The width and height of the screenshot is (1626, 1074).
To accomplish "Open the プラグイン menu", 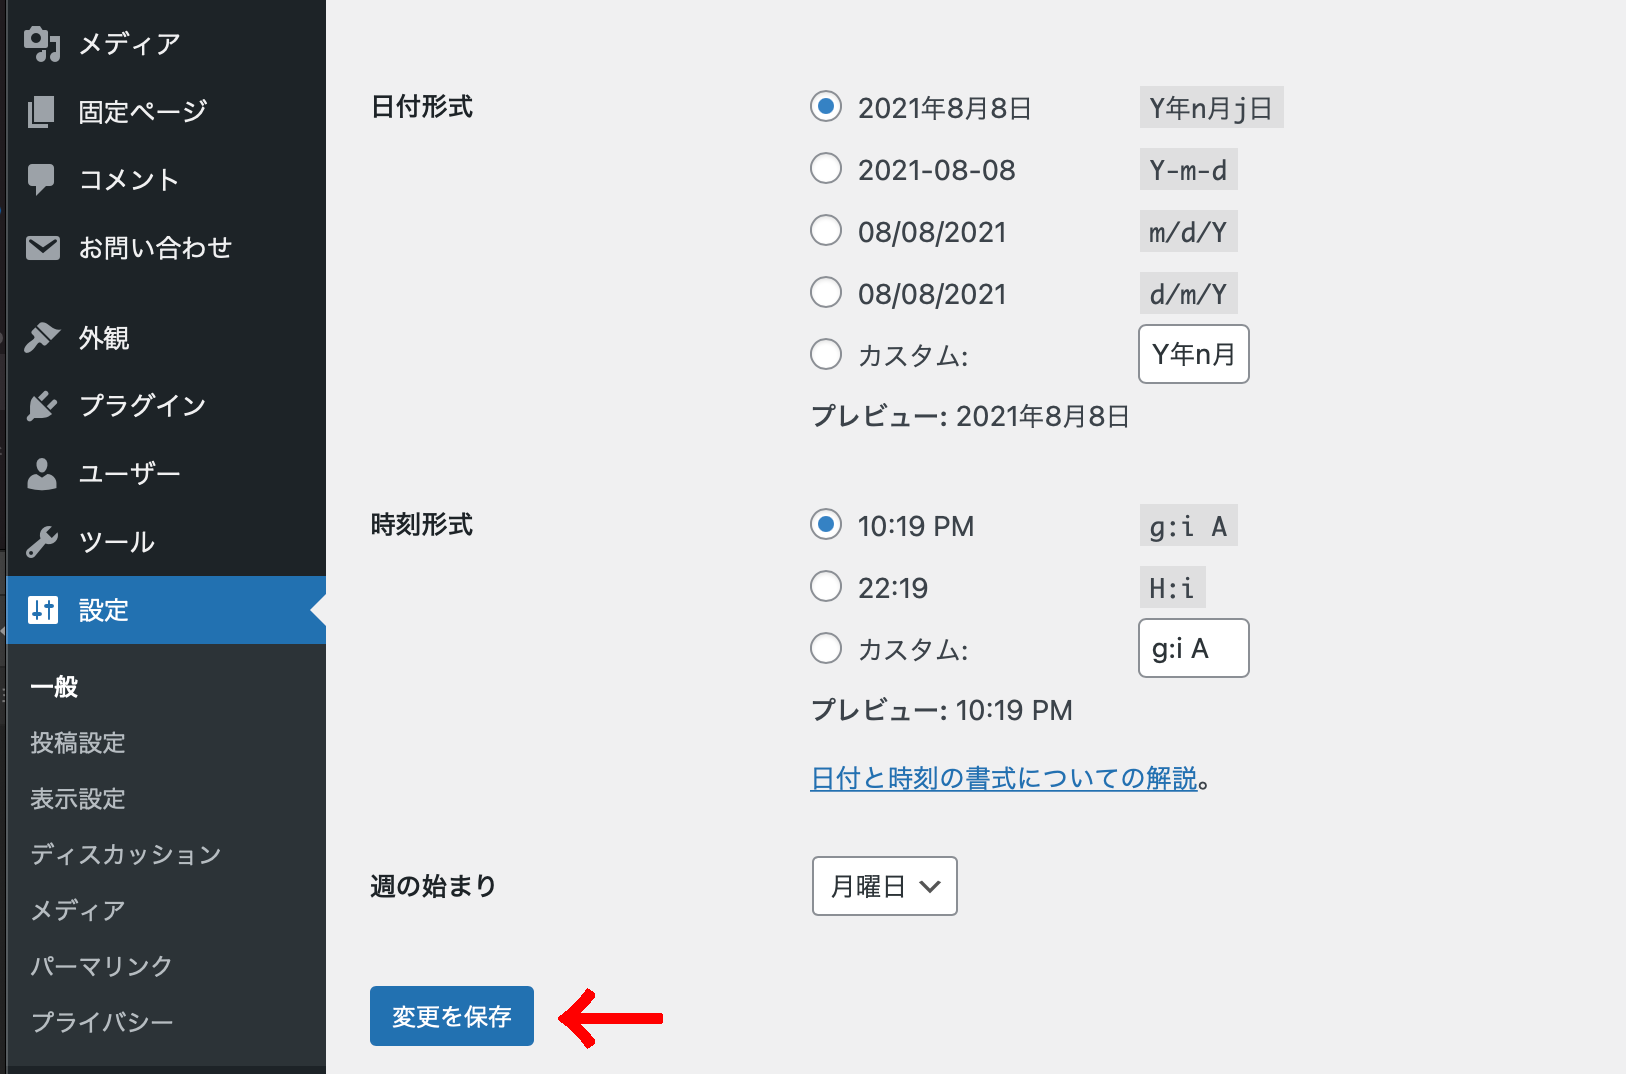I will click(142, 406).
